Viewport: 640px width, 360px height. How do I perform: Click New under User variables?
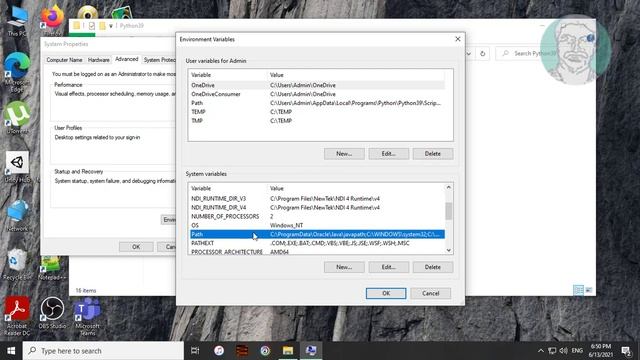click(344, 153)
